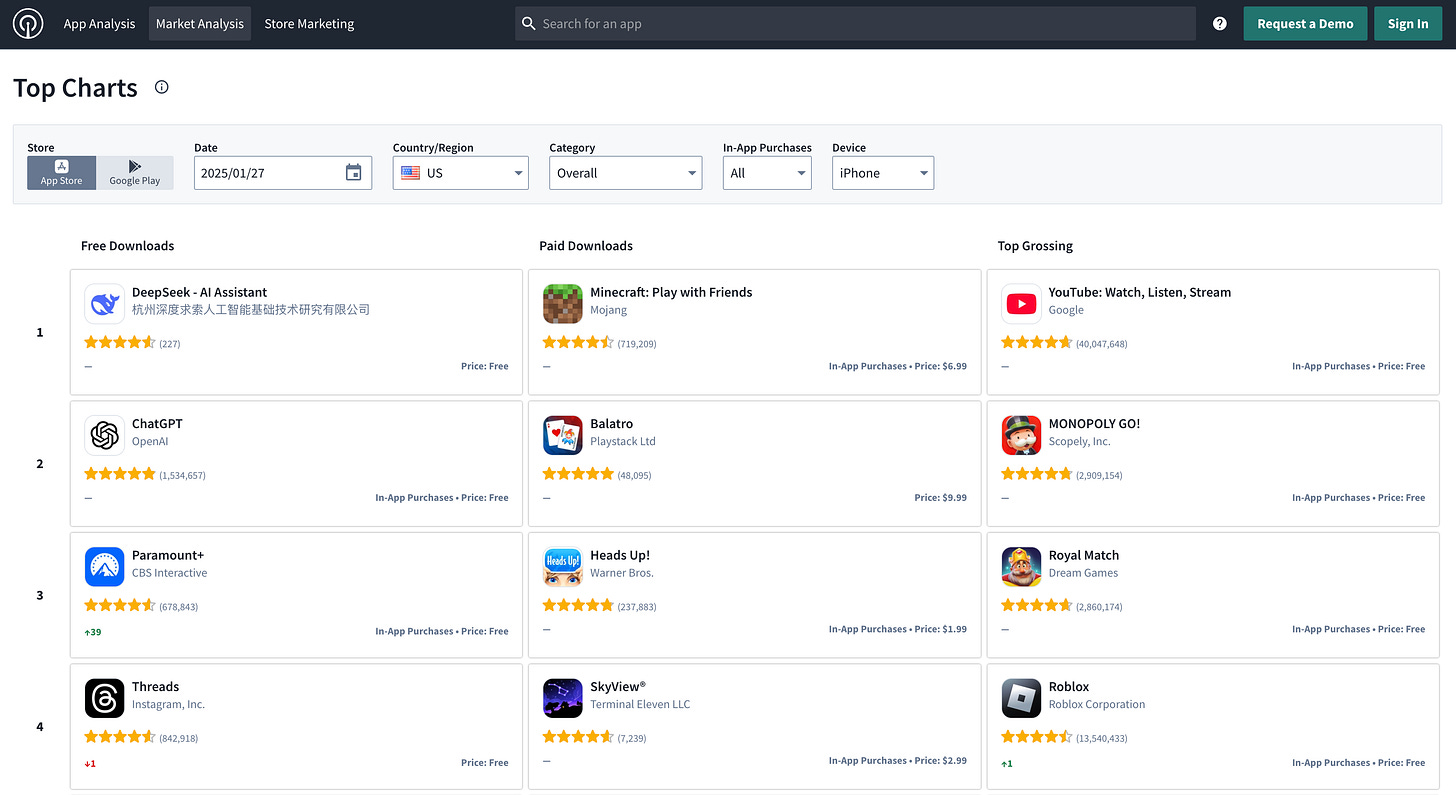This screenshot has height=795, width=1456.
Task: Click the ChatGPT app icon
Action: [104, 436]
